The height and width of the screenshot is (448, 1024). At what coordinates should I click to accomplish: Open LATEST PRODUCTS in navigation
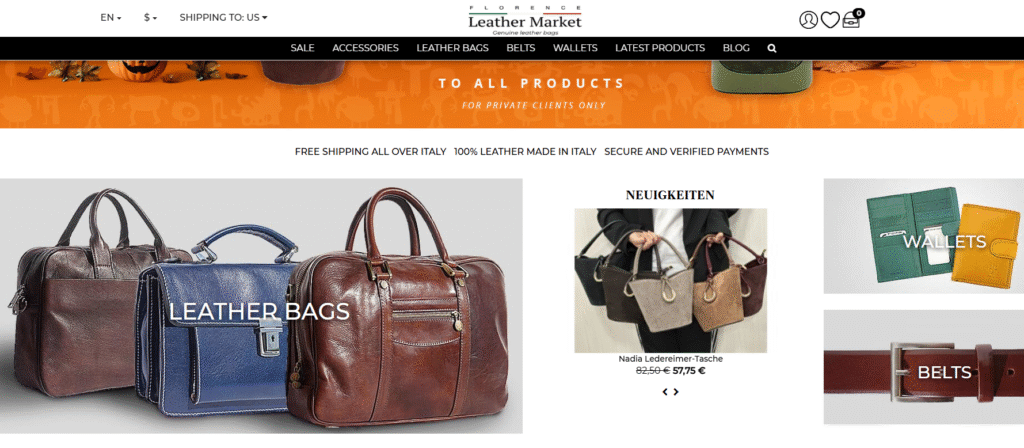(x=660, y=48)
